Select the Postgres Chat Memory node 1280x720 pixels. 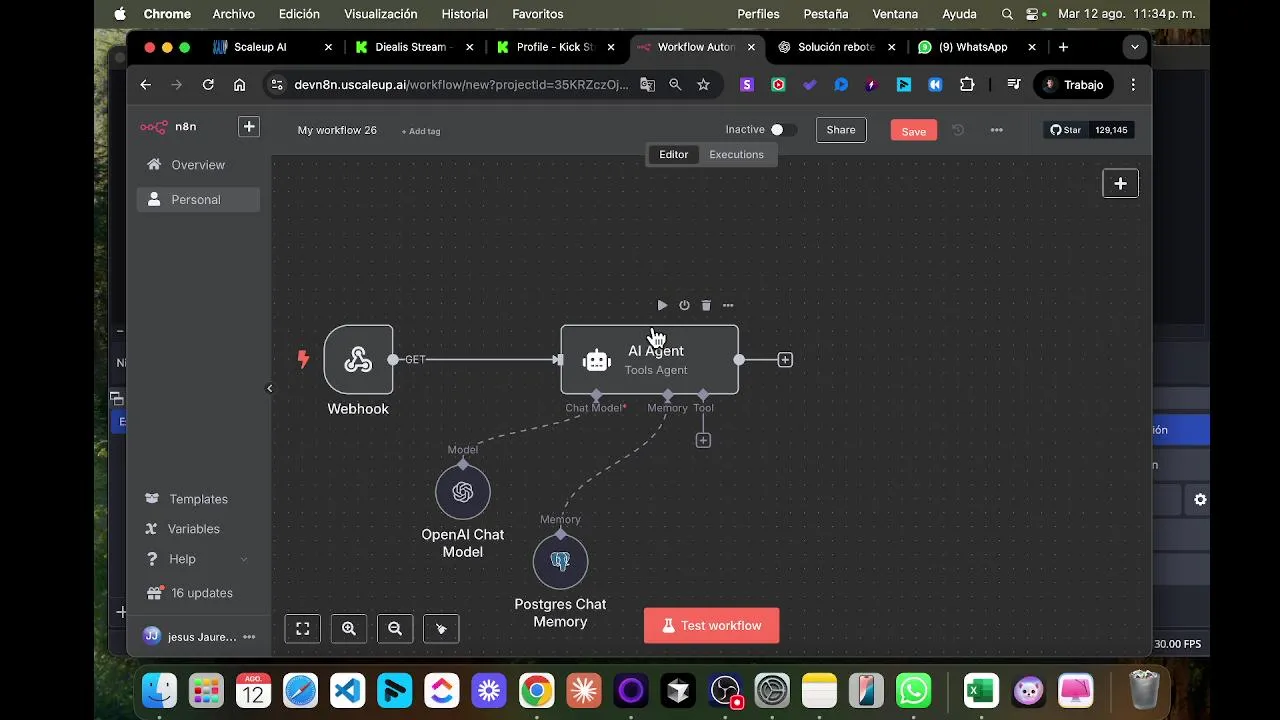[x=560, y=562]
